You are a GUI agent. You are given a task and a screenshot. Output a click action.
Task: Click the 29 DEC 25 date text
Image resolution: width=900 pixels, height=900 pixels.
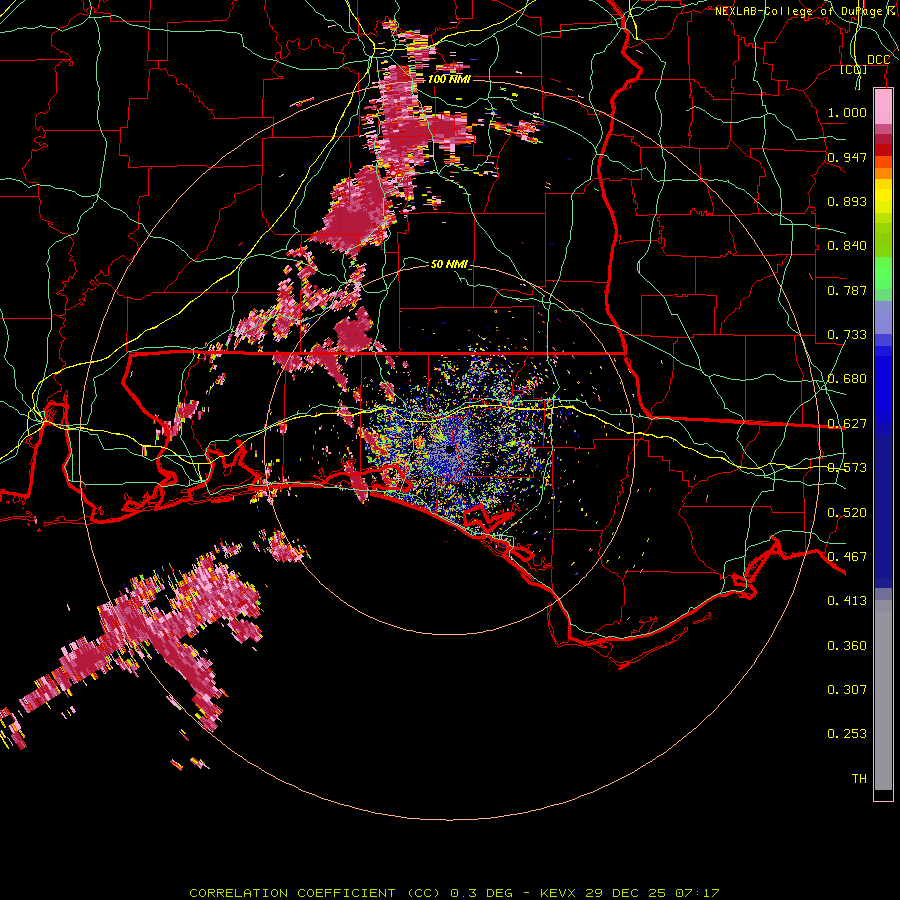tap(625, 893)
